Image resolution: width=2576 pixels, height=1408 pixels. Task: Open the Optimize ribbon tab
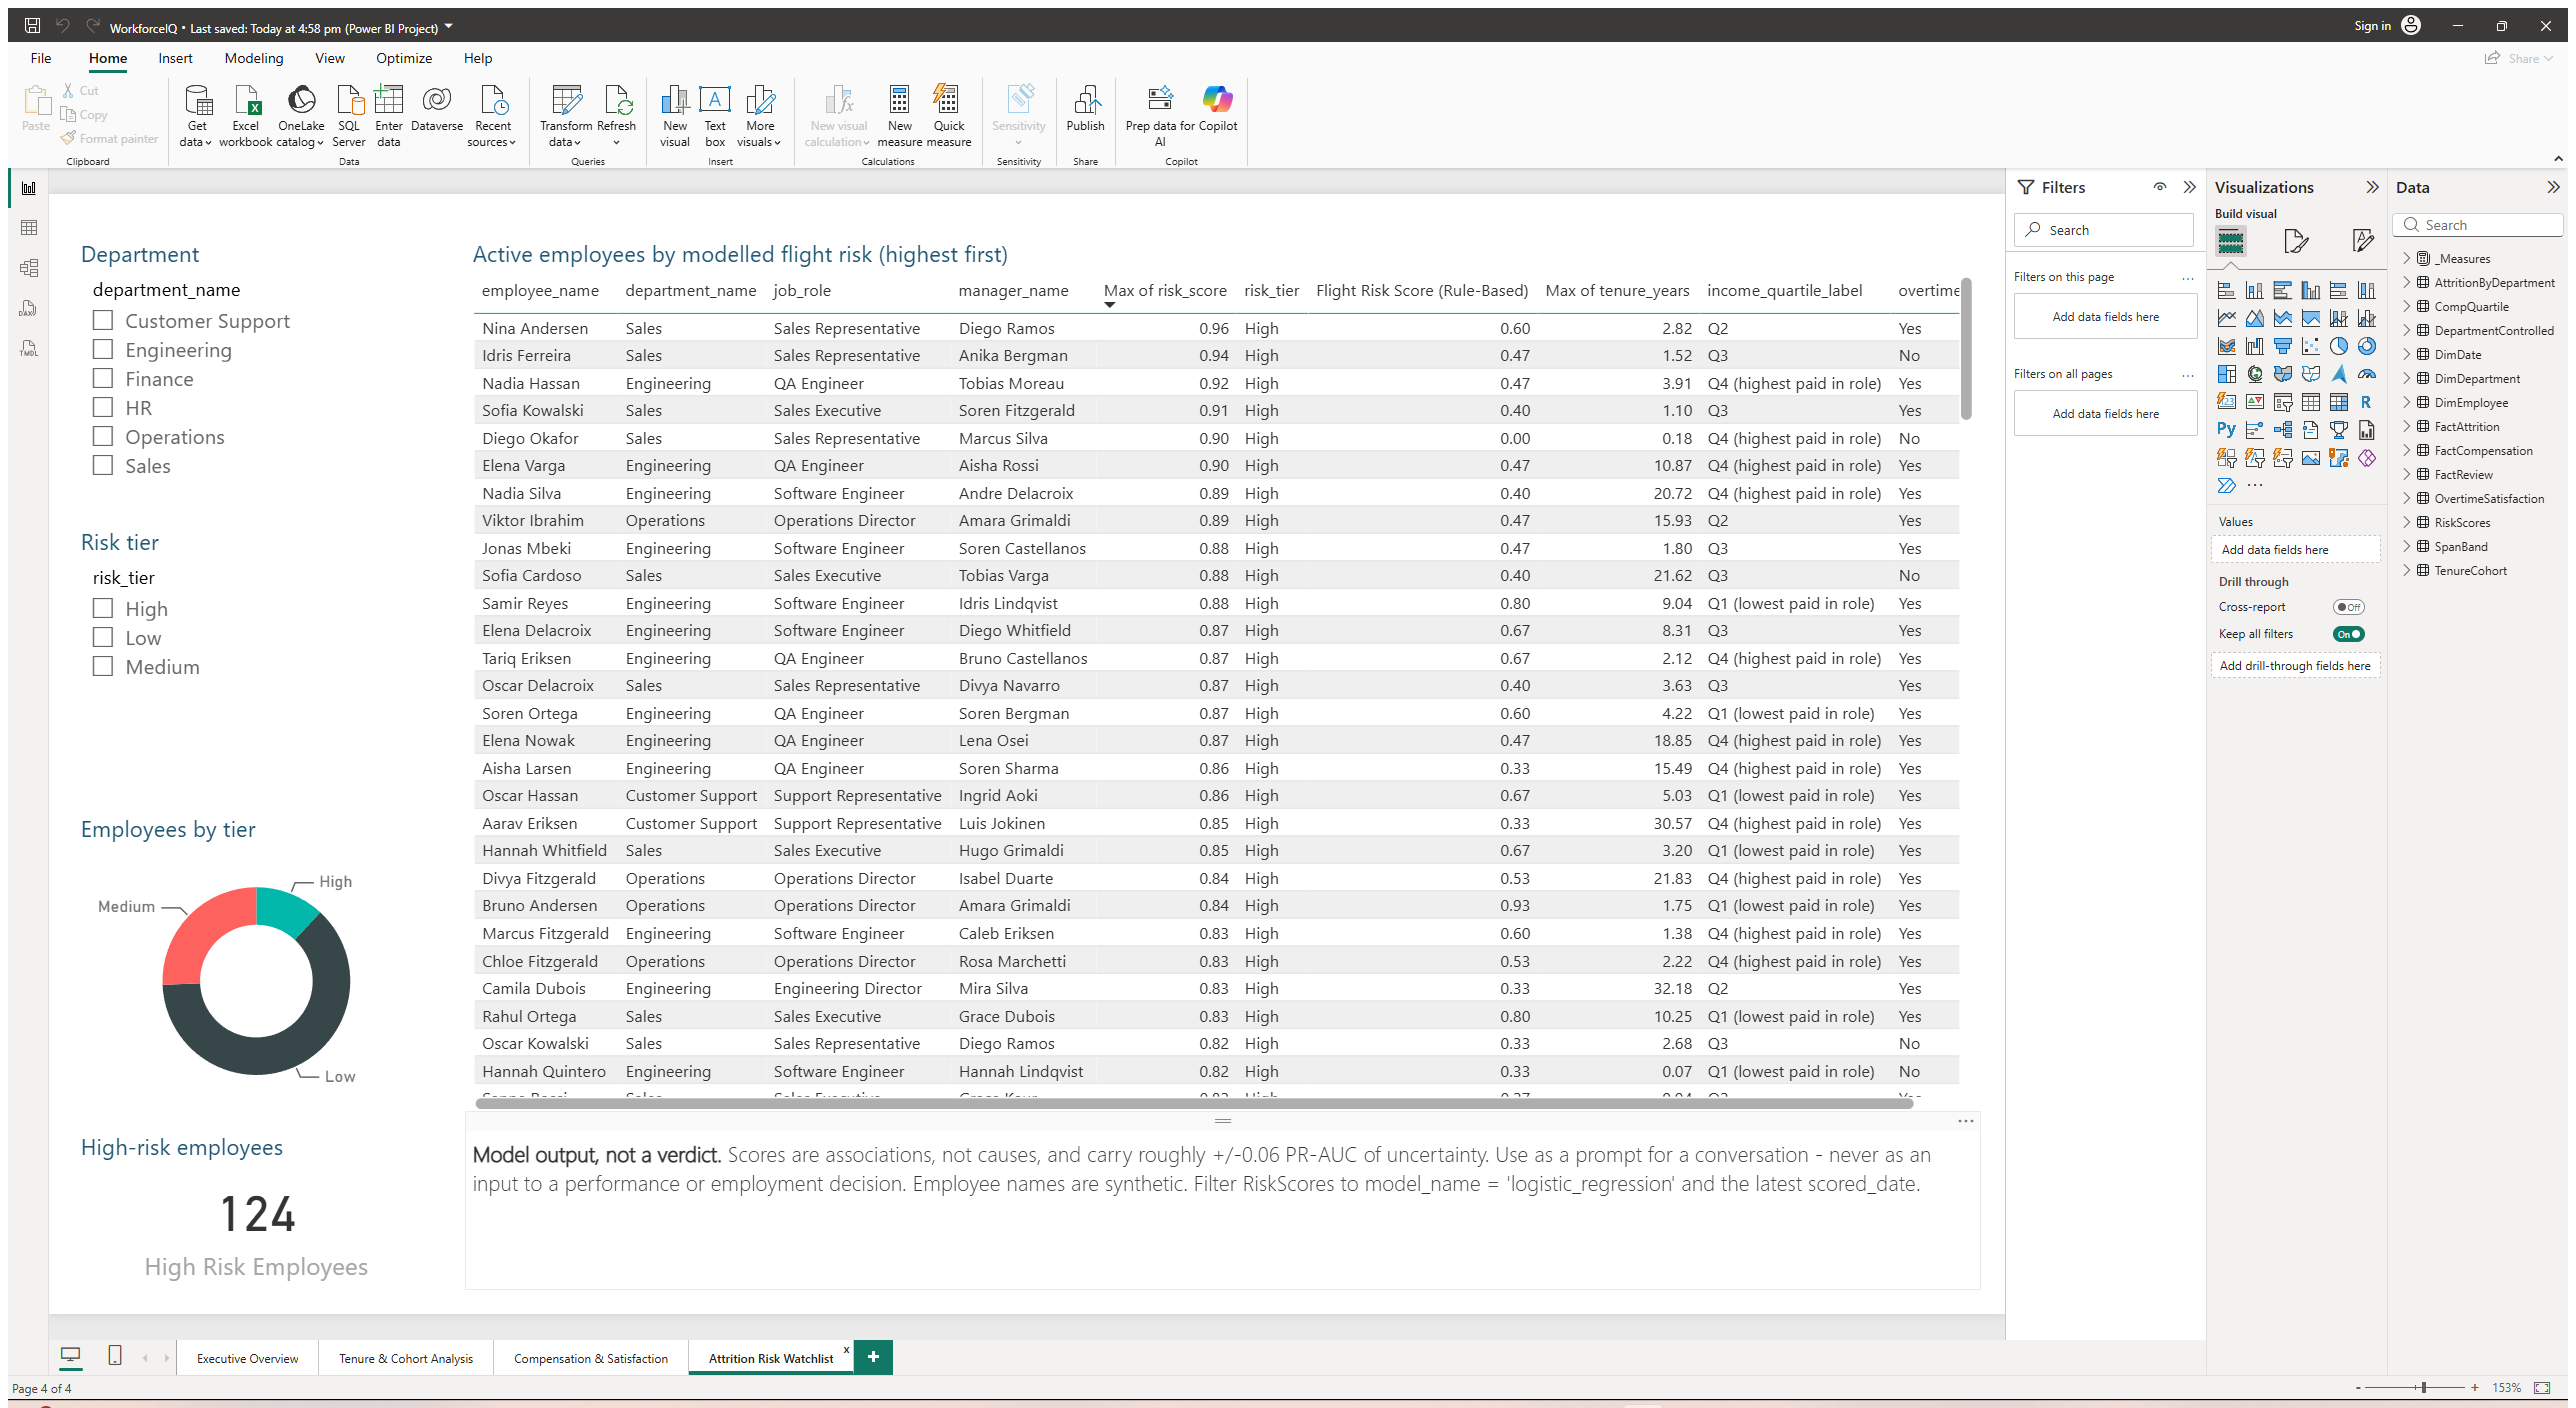404,58
